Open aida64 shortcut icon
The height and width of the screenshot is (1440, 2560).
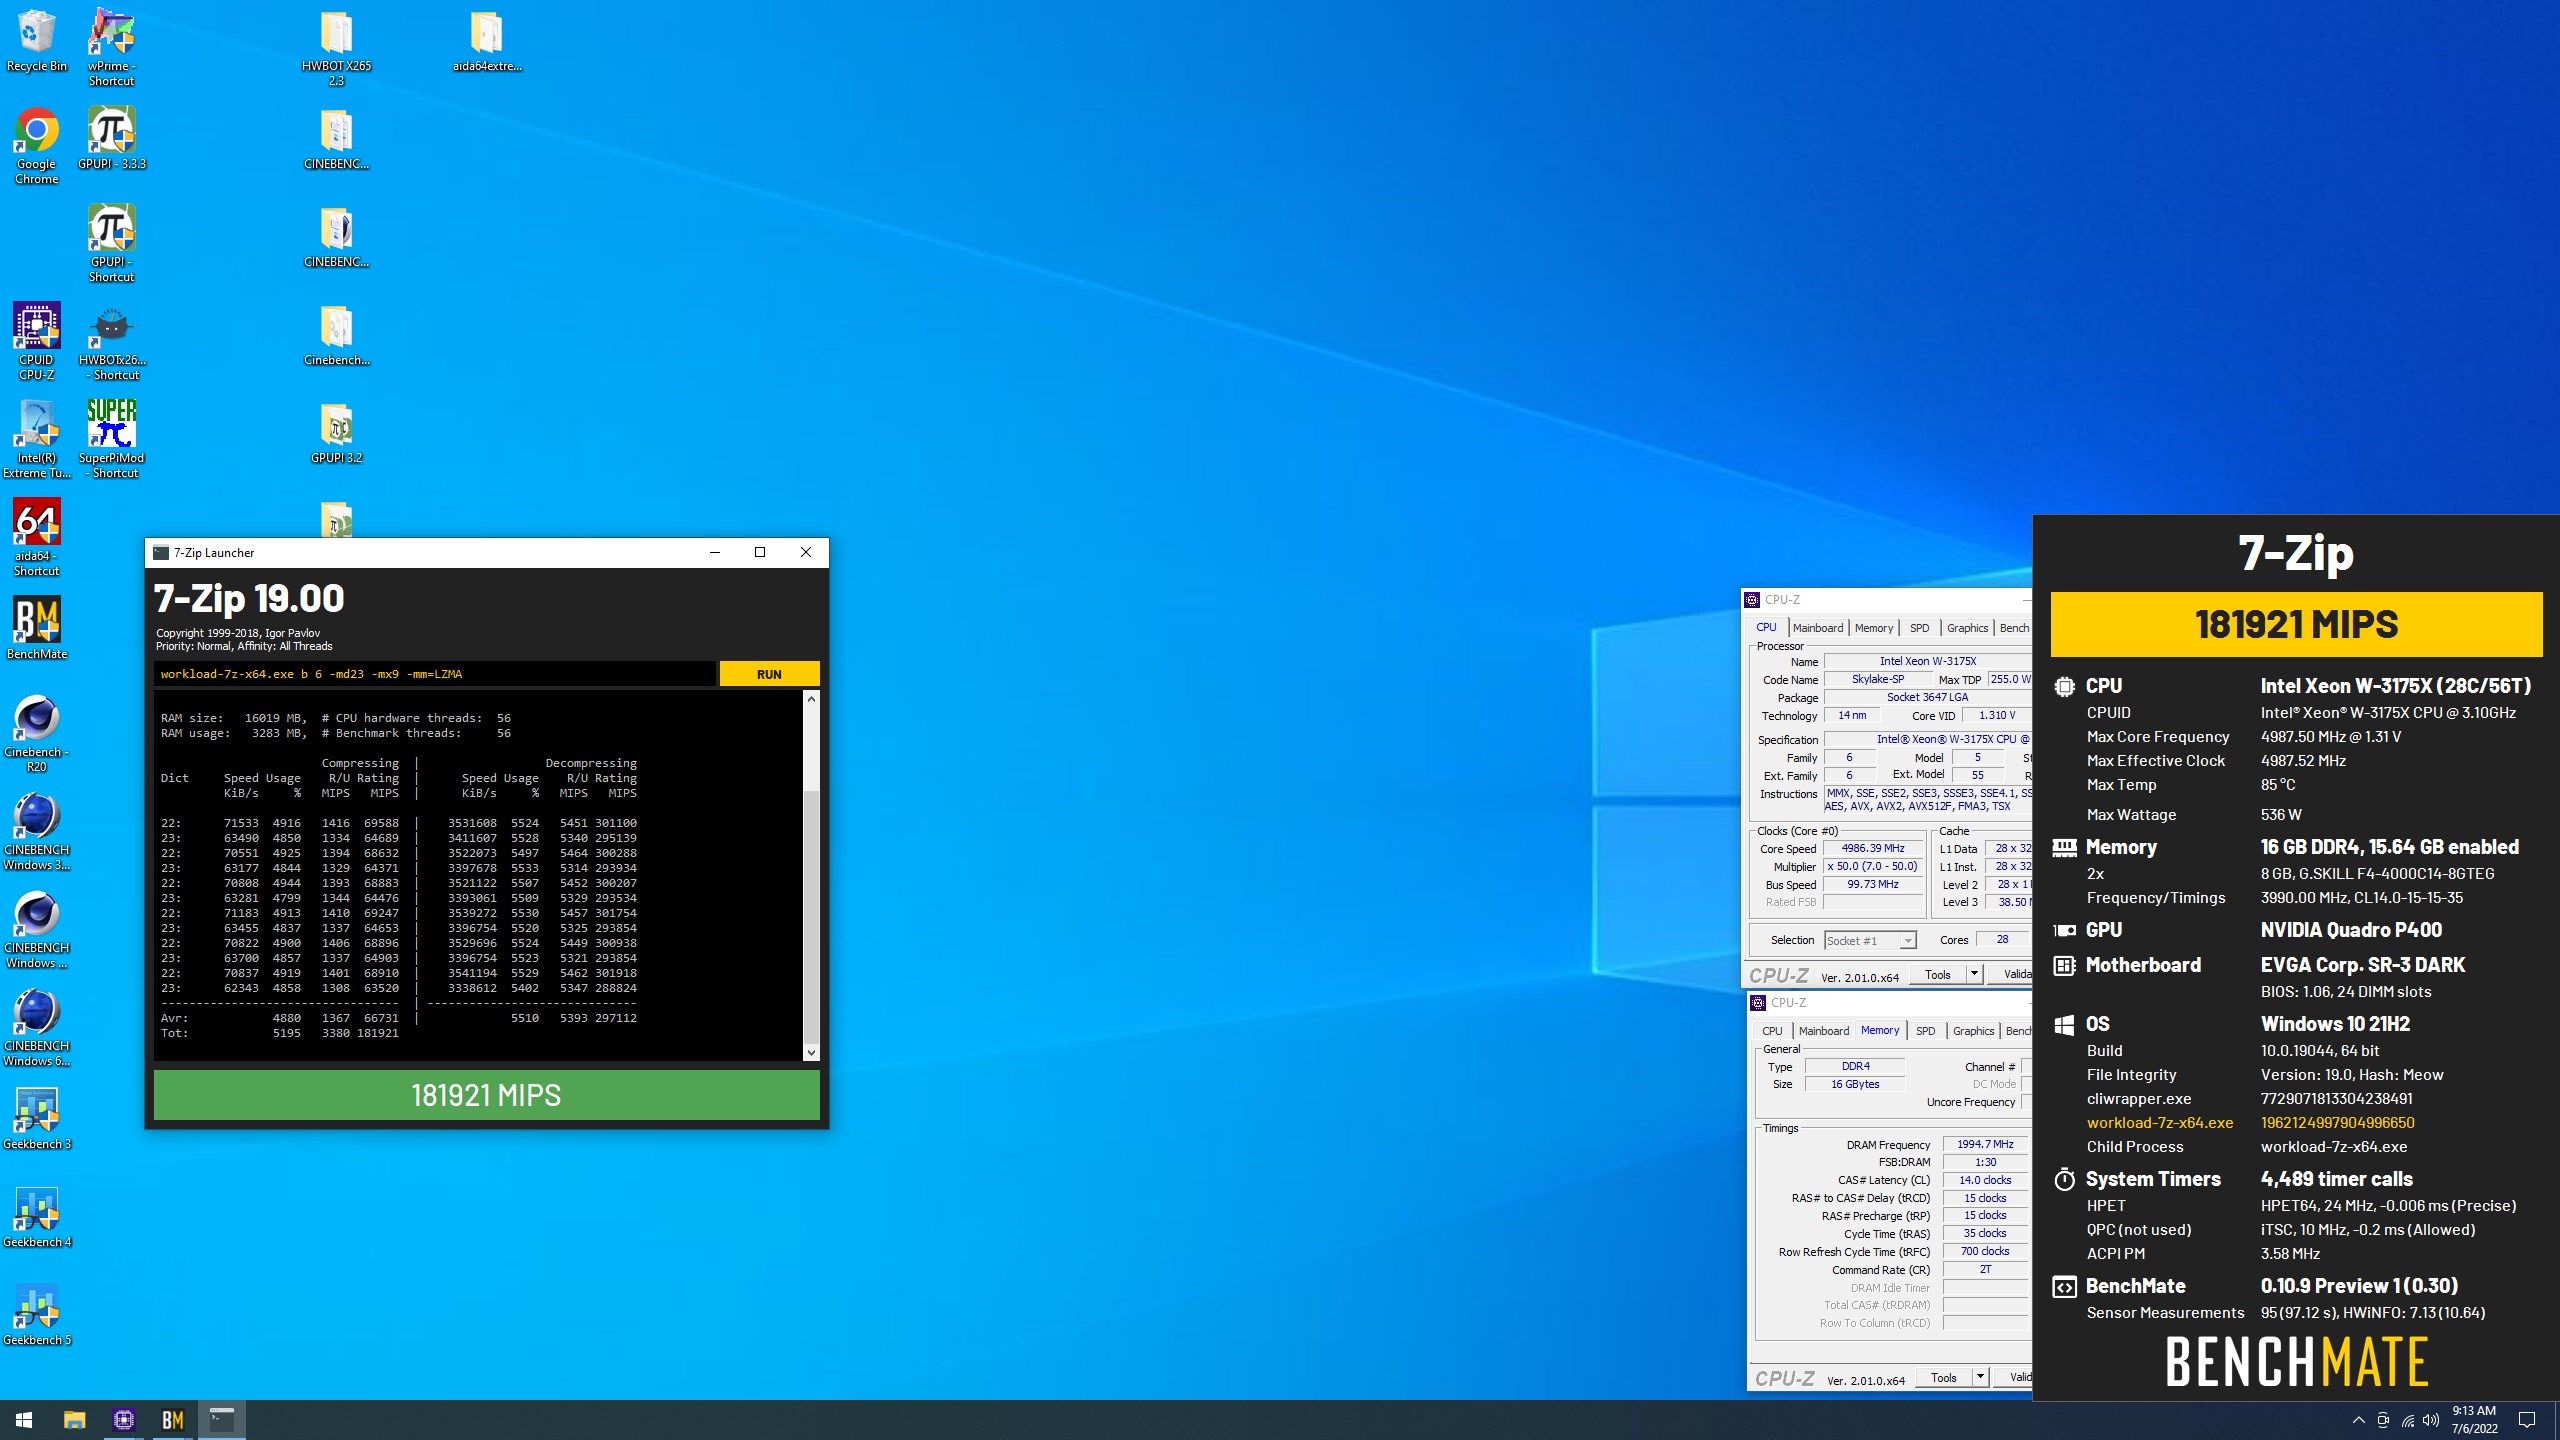(37, 538)
